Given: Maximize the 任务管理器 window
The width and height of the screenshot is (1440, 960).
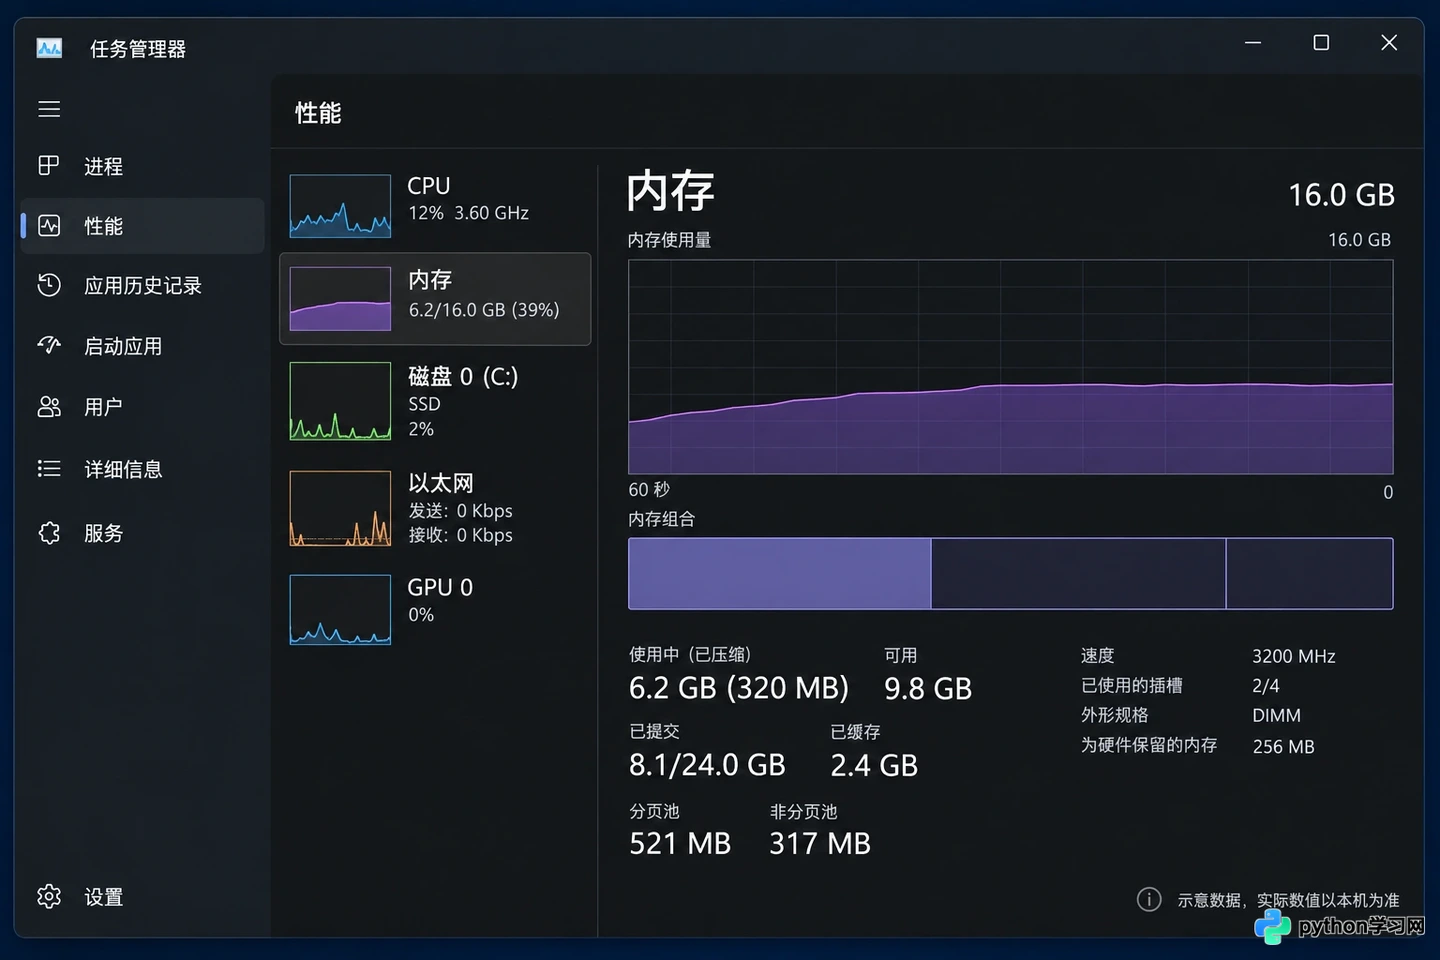Looking at the screenshot, I should pos(1321,43).
